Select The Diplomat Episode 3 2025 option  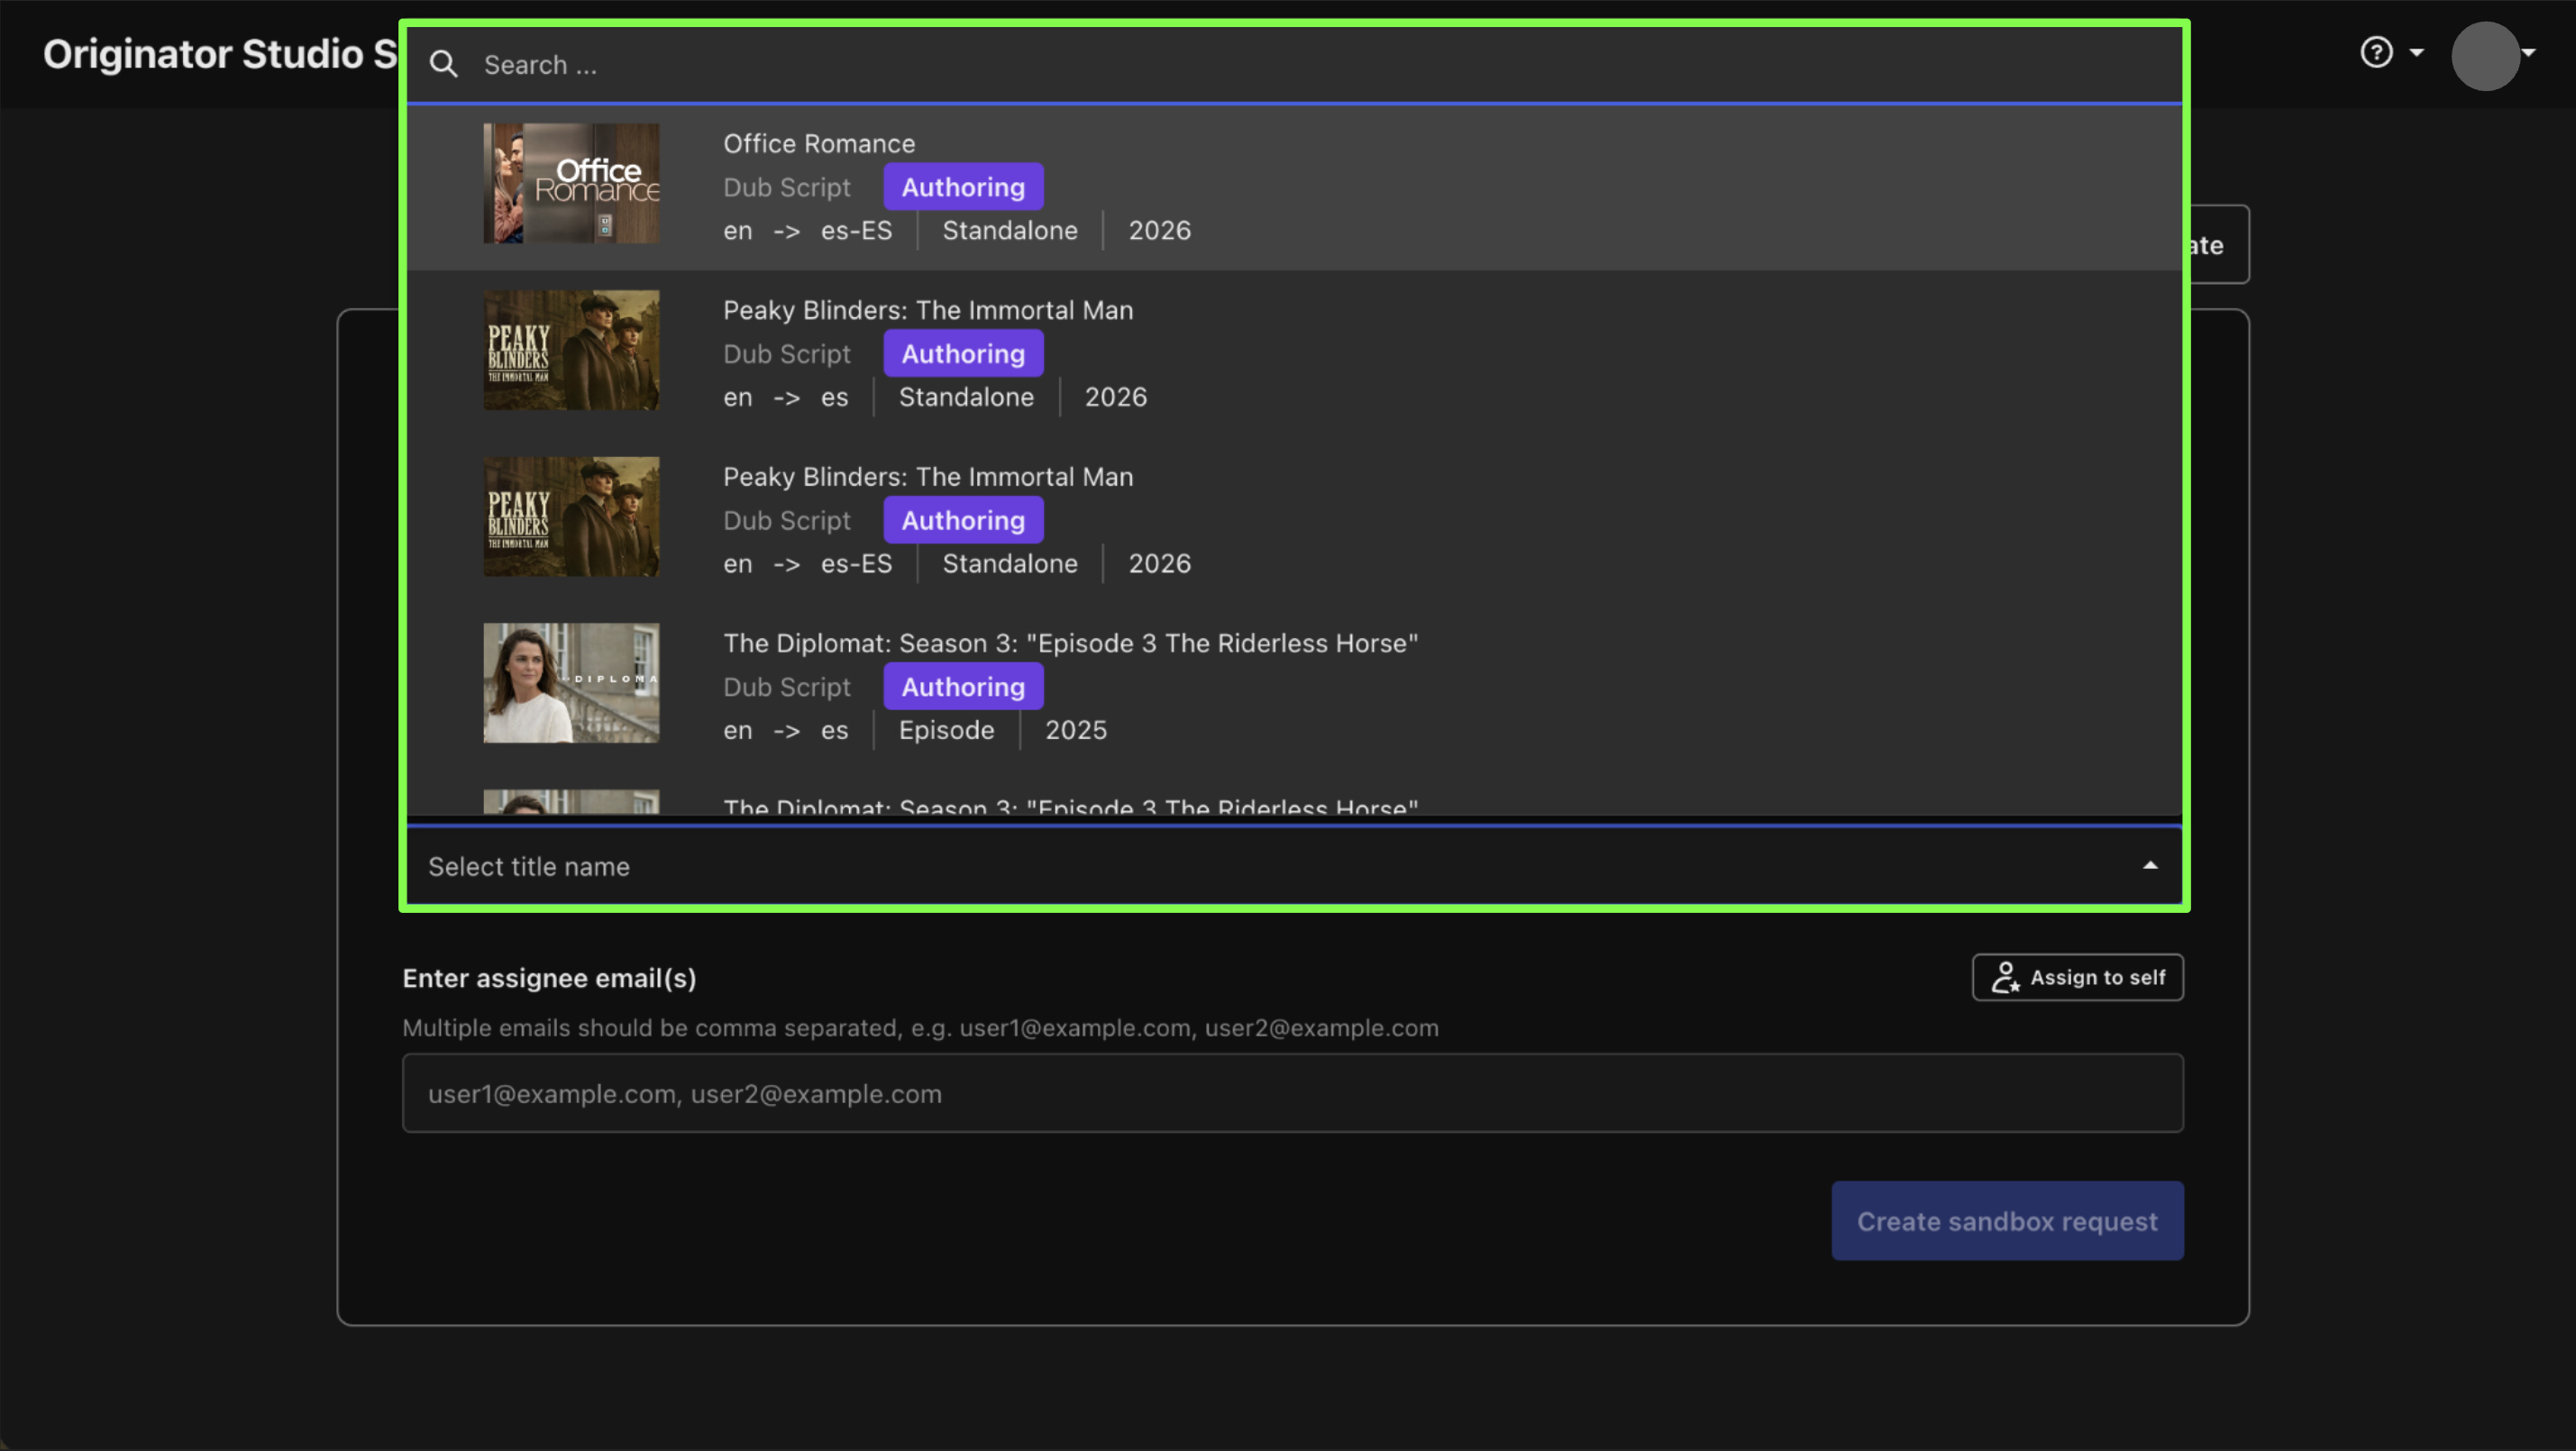(1294, 686)
